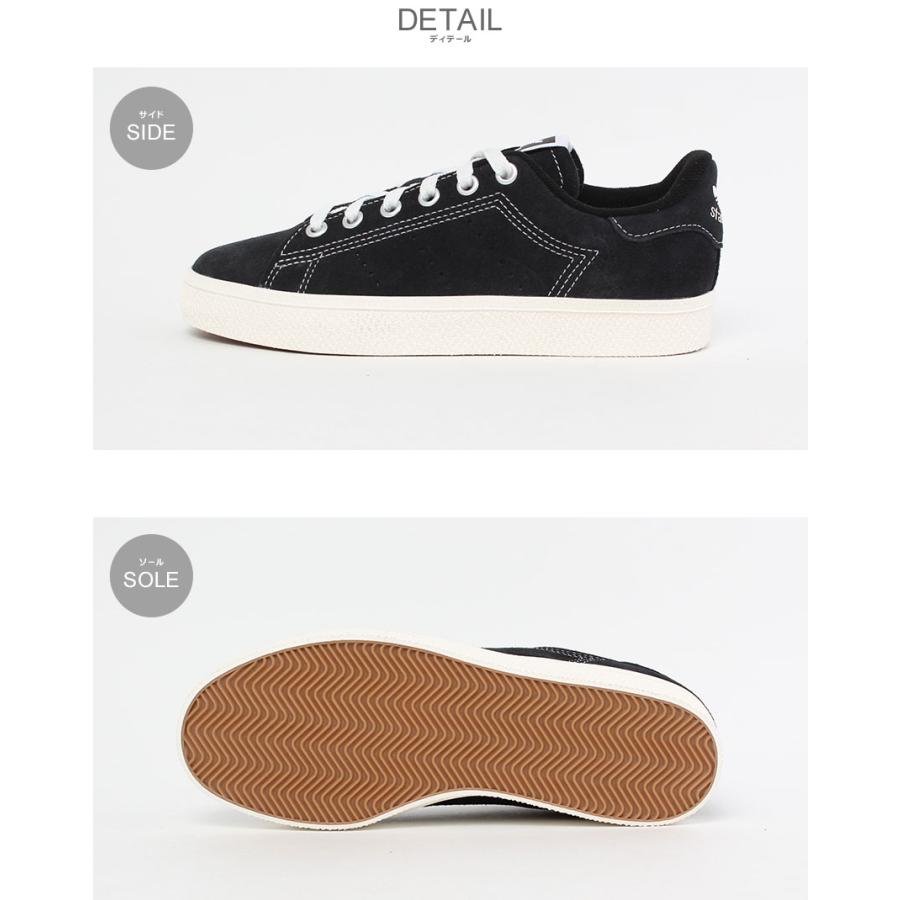Open the sole view shoe photo
Screen dimensions: 900x900
click(x=450, y=708)
